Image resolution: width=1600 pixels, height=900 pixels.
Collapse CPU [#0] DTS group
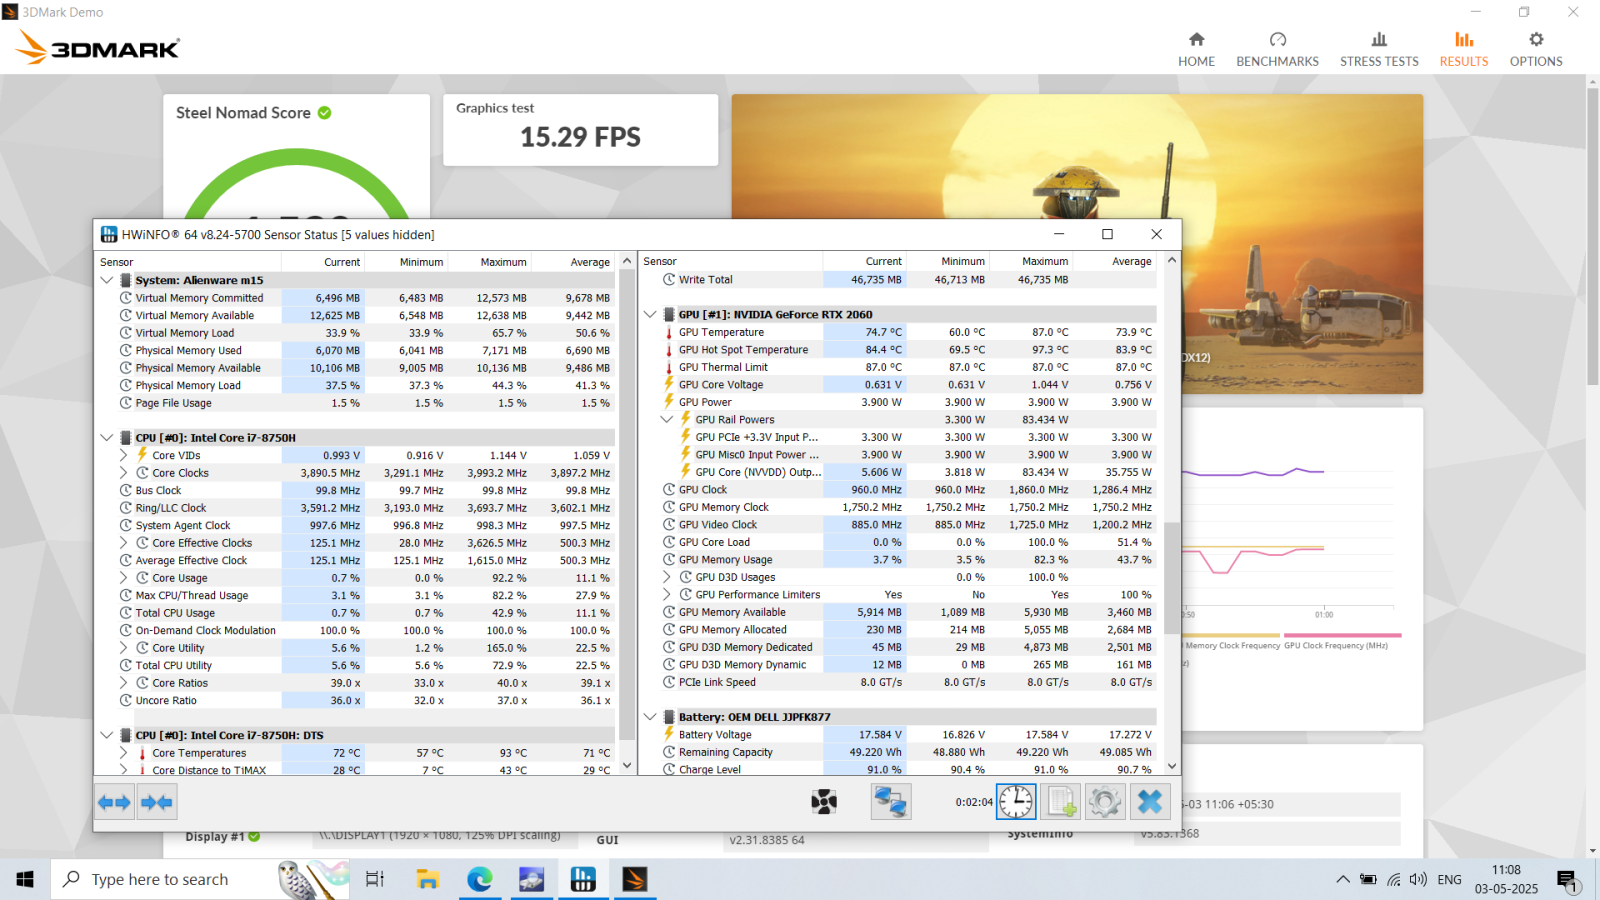pyautogui.click(x=107, y=735)
